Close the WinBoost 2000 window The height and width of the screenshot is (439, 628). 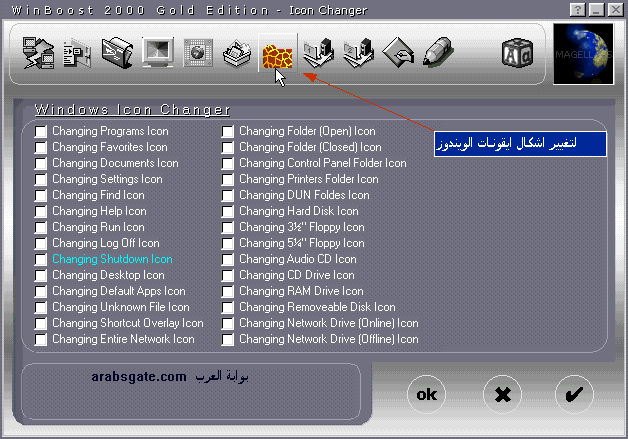(x=615, y=10)
